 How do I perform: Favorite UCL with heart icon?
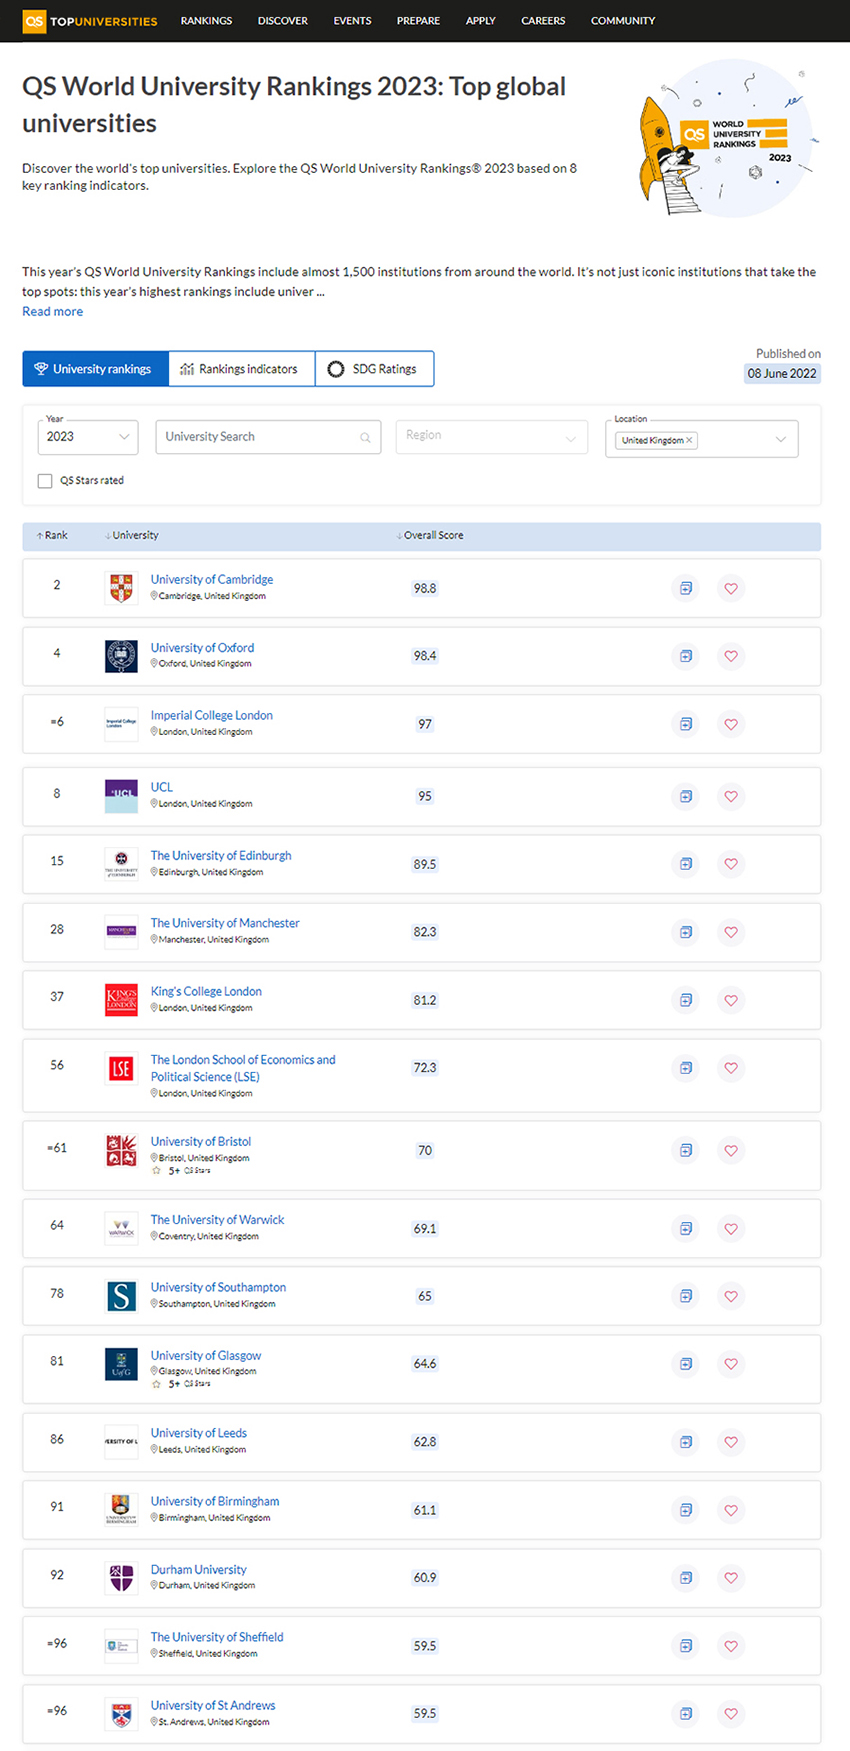731,796
